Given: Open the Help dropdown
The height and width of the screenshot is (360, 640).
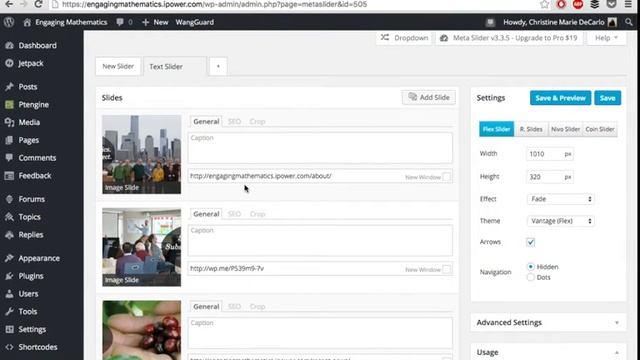Looking at the screenshot, I should click(x=606, y=38).
